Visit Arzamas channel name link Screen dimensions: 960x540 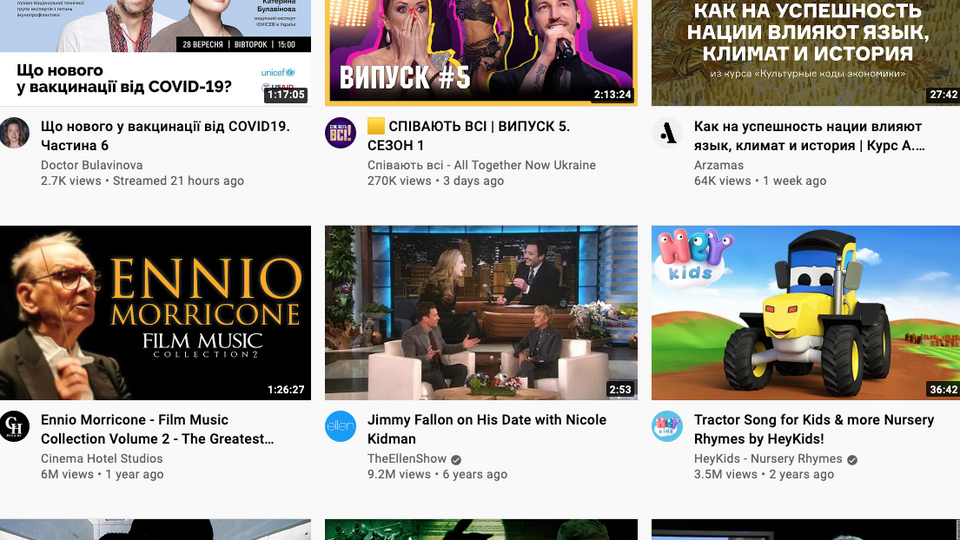click(x=719, y=165)
